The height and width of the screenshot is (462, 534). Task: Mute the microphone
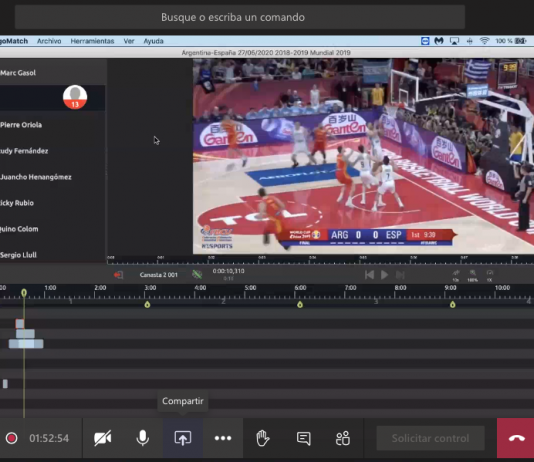[142, 438]
